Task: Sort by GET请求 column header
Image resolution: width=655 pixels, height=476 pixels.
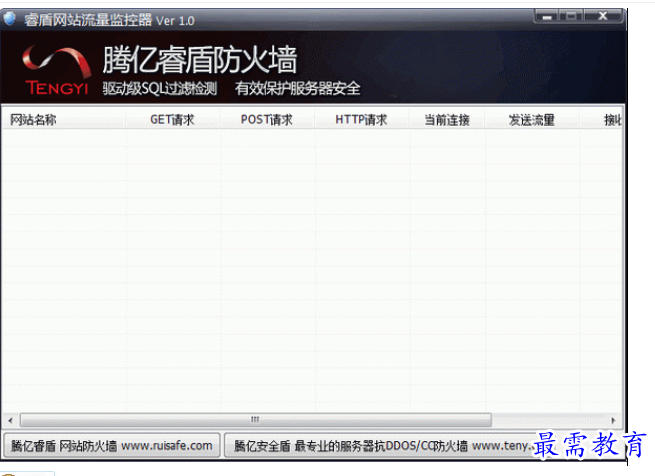Action: click(173, 120)
